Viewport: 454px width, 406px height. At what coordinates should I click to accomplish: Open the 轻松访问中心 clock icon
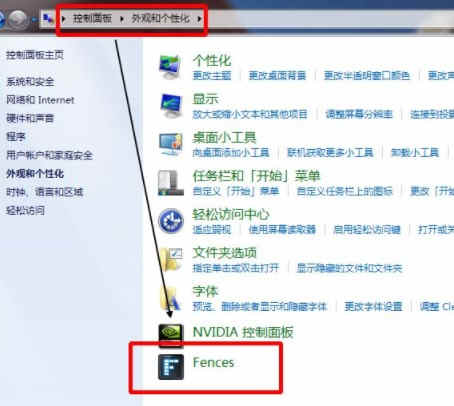171,221
